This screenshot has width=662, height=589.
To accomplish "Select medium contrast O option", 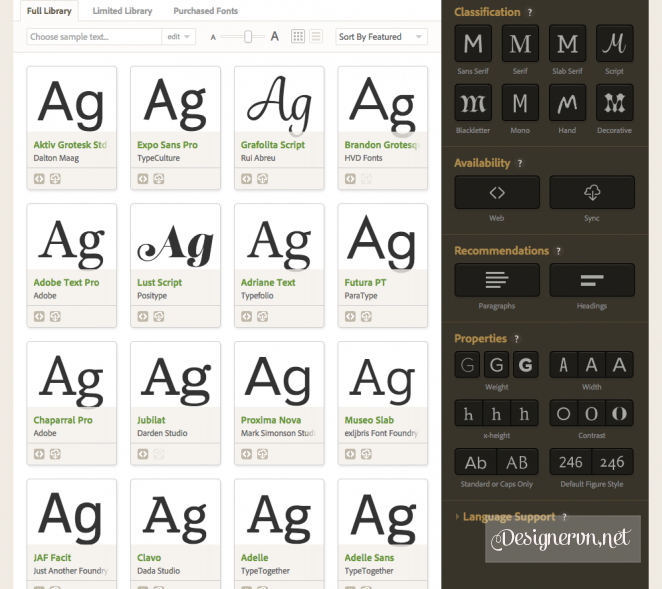I will [591, 413].
